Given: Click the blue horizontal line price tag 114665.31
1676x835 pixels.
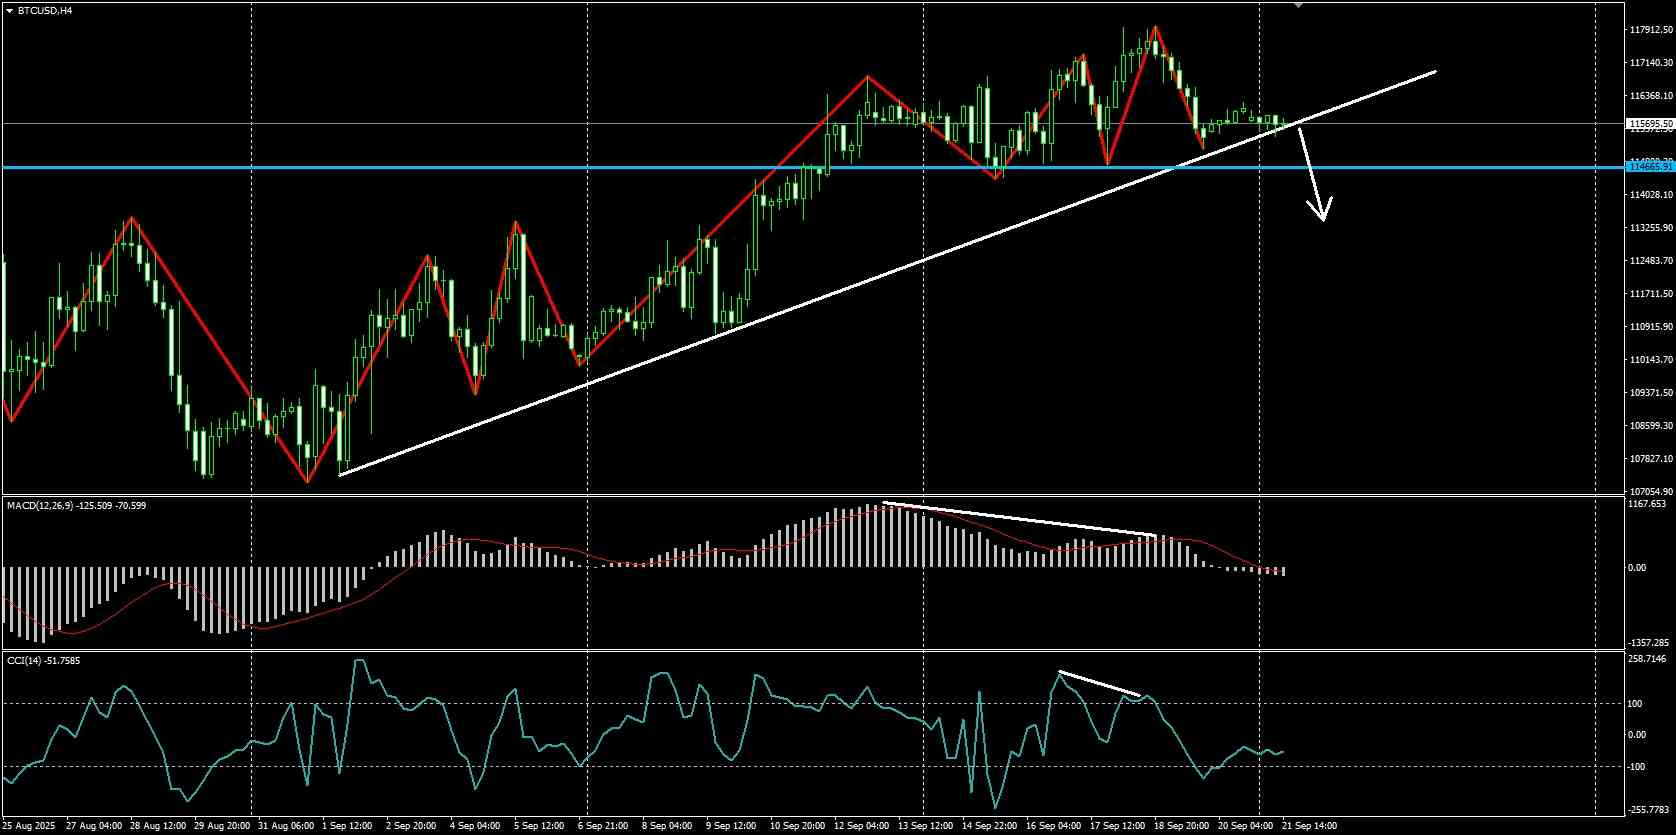Looking at the screenshot, I should pos(1651,167).
